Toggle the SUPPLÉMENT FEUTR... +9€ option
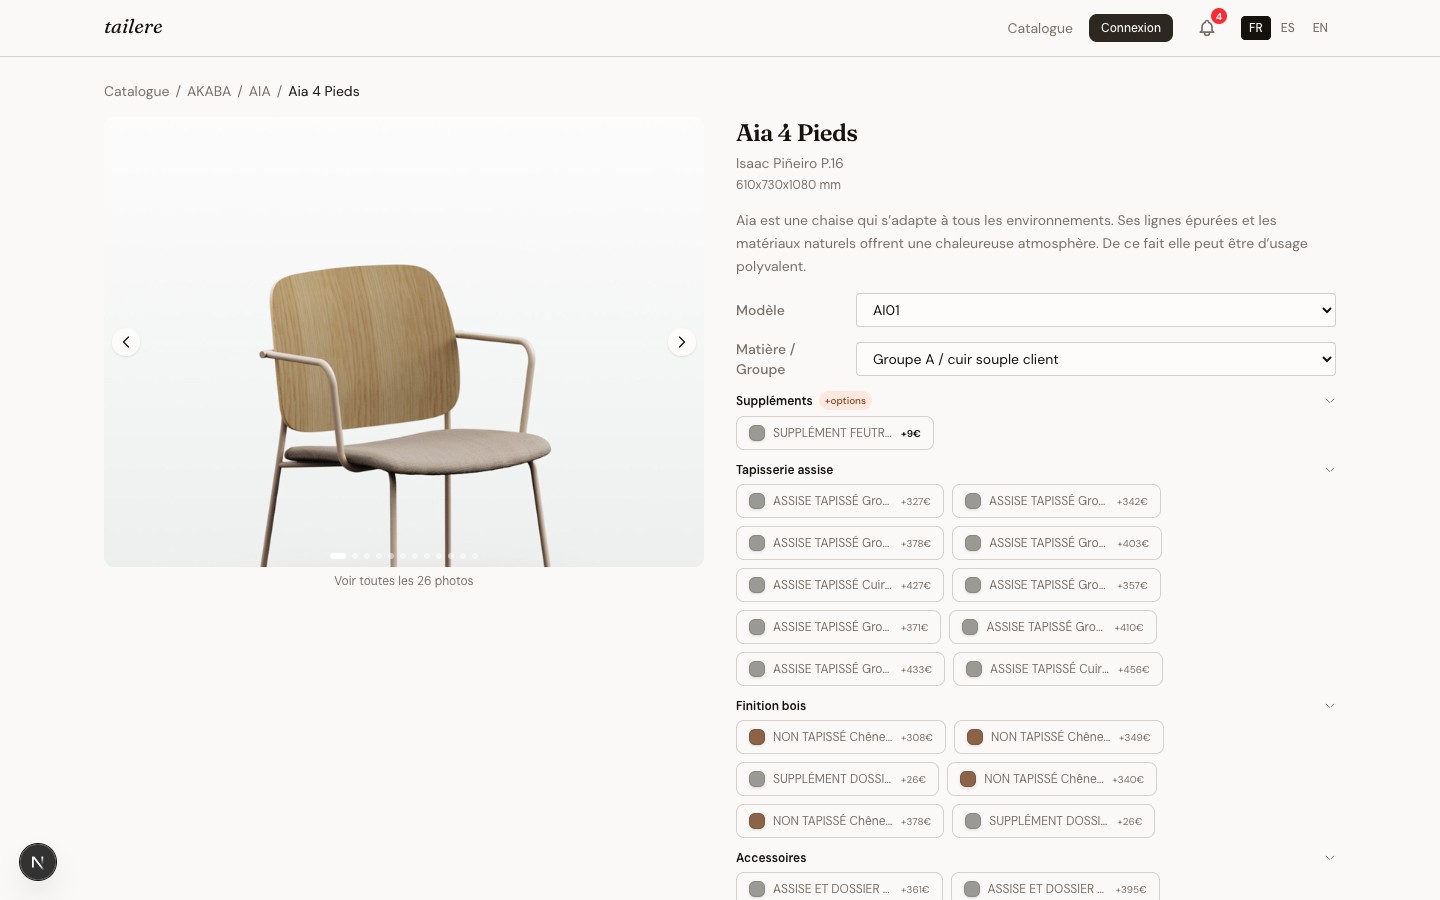The height and width of the screenshot is (900, 1440). click(835, 433)
